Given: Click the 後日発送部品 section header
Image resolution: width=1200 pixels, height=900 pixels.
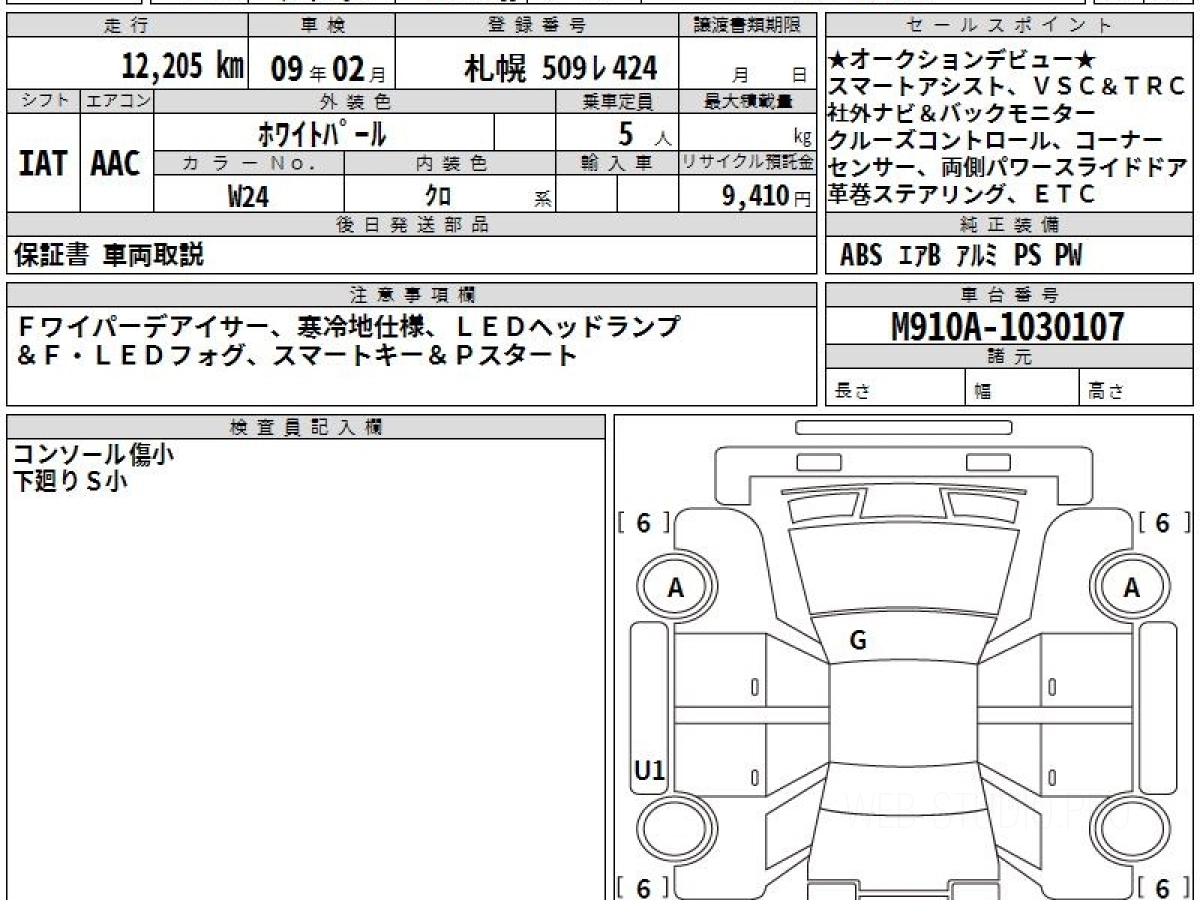Looking at the screenshot, I should 411,225.
